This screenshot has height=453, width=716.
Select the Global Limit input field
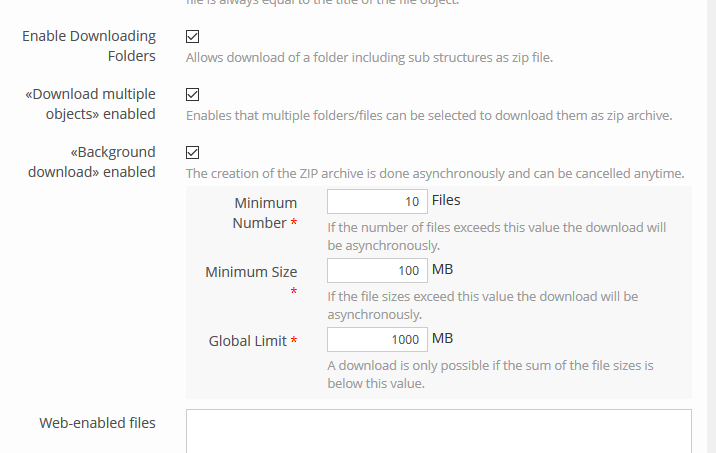377,340
